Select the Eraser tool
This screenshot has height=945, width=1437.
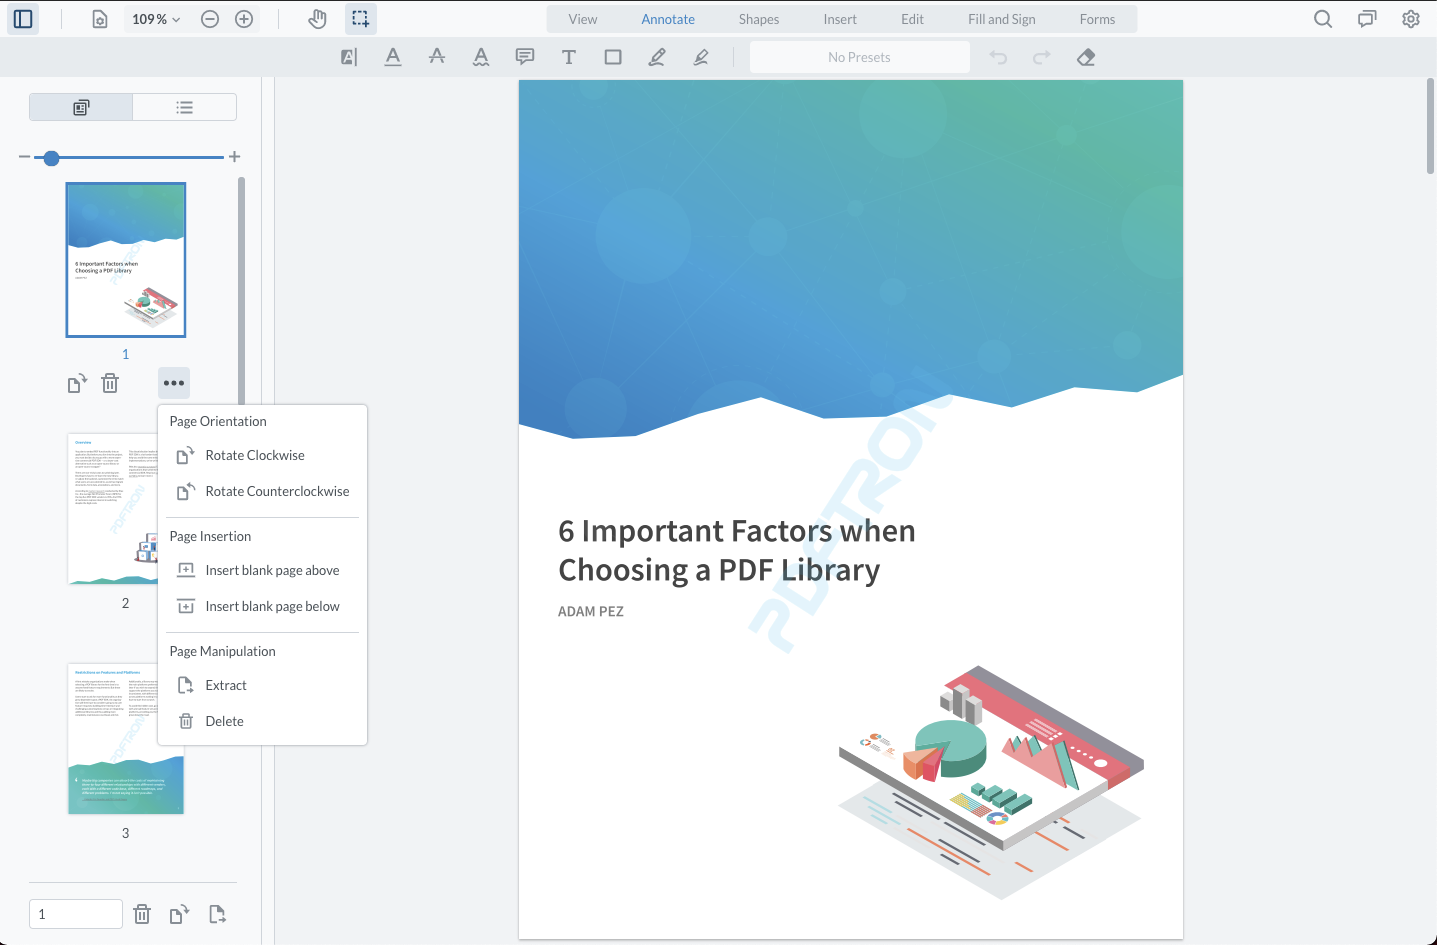pos(1086,57)
